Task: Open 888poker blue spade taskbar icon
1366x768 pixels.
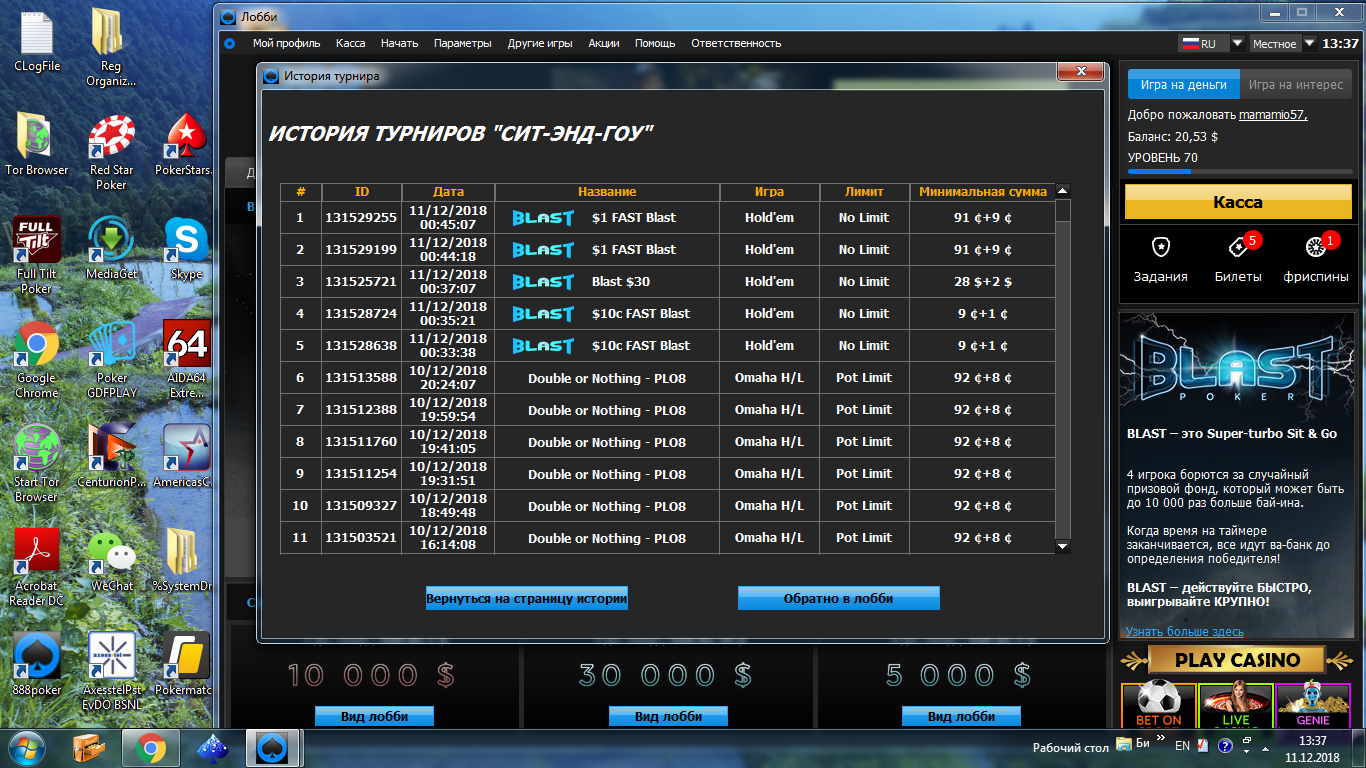Action: [271, 748]
